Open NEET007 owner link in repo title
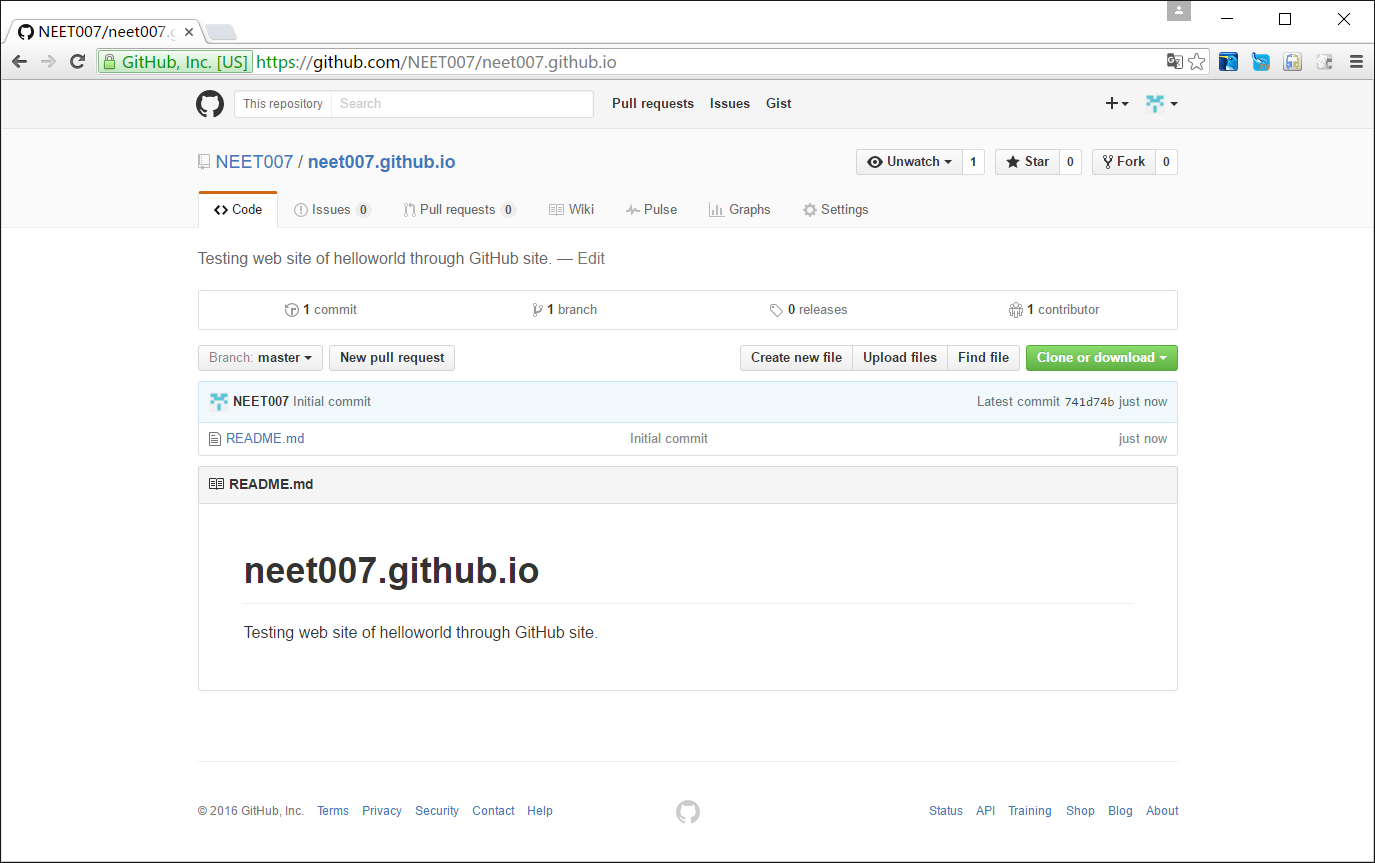 point(254,162)
